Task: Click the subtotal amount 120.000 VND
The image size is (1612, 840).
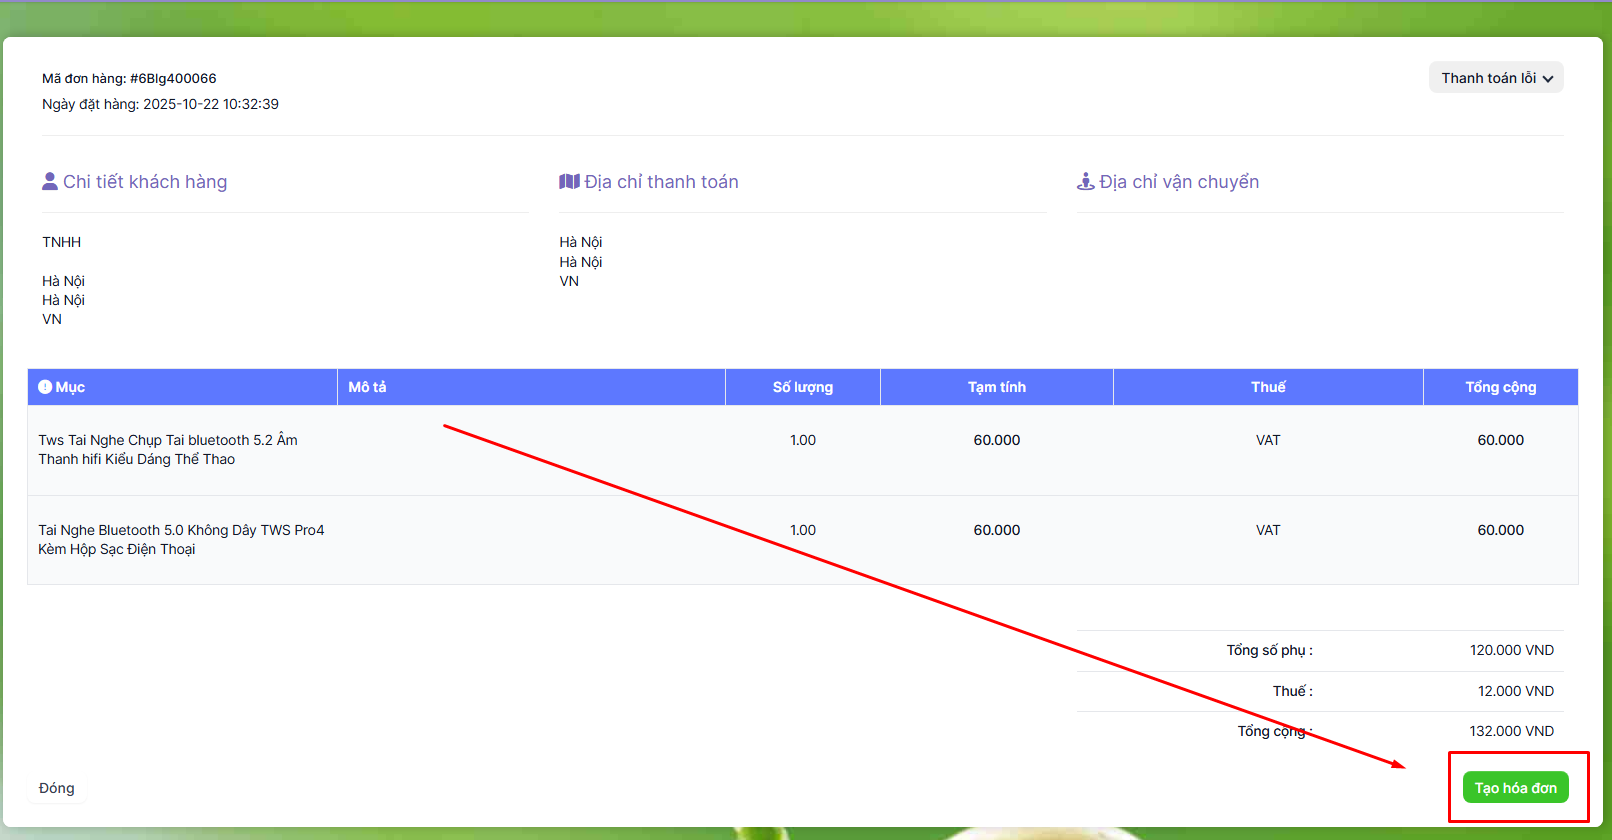Action: [1511, 650]
